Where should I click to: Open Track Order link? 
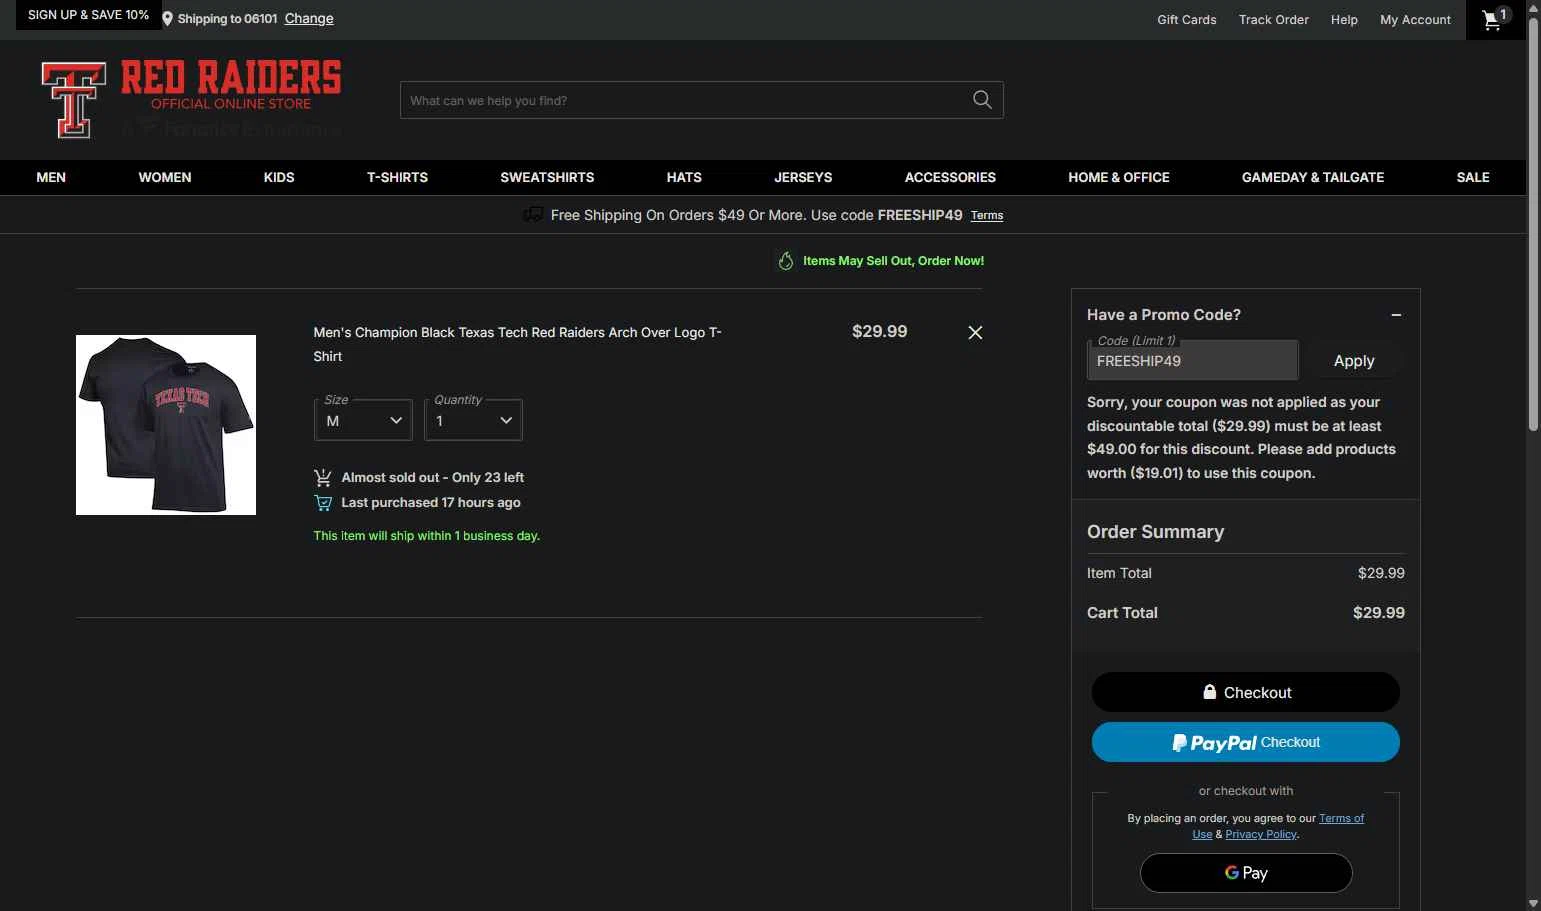[x=1273, y=19]
